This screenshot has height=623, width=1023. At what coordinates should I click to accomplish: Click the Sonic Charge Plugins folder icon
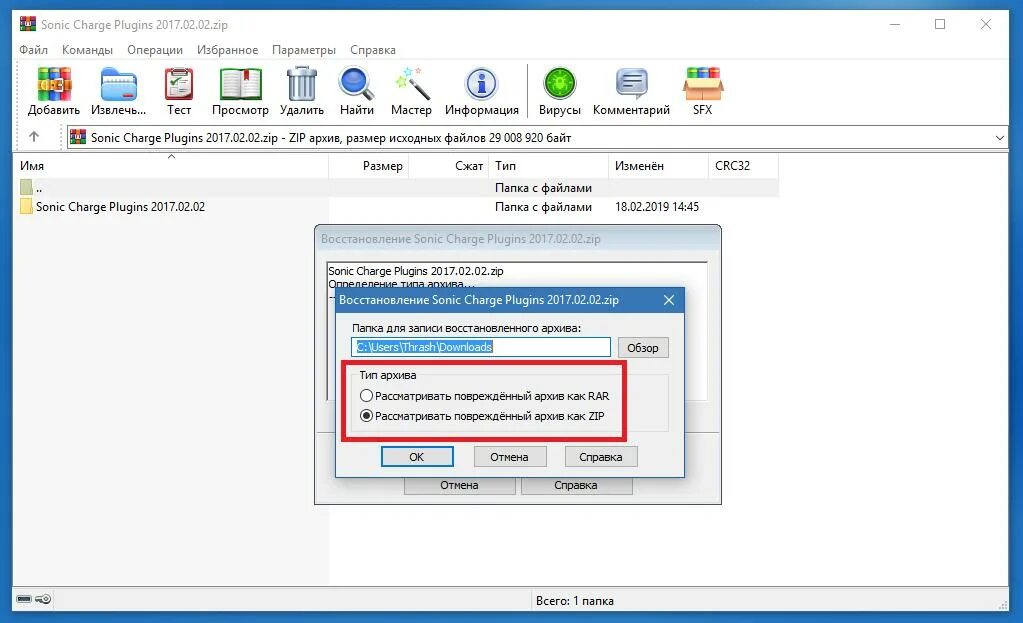[26, 206]
